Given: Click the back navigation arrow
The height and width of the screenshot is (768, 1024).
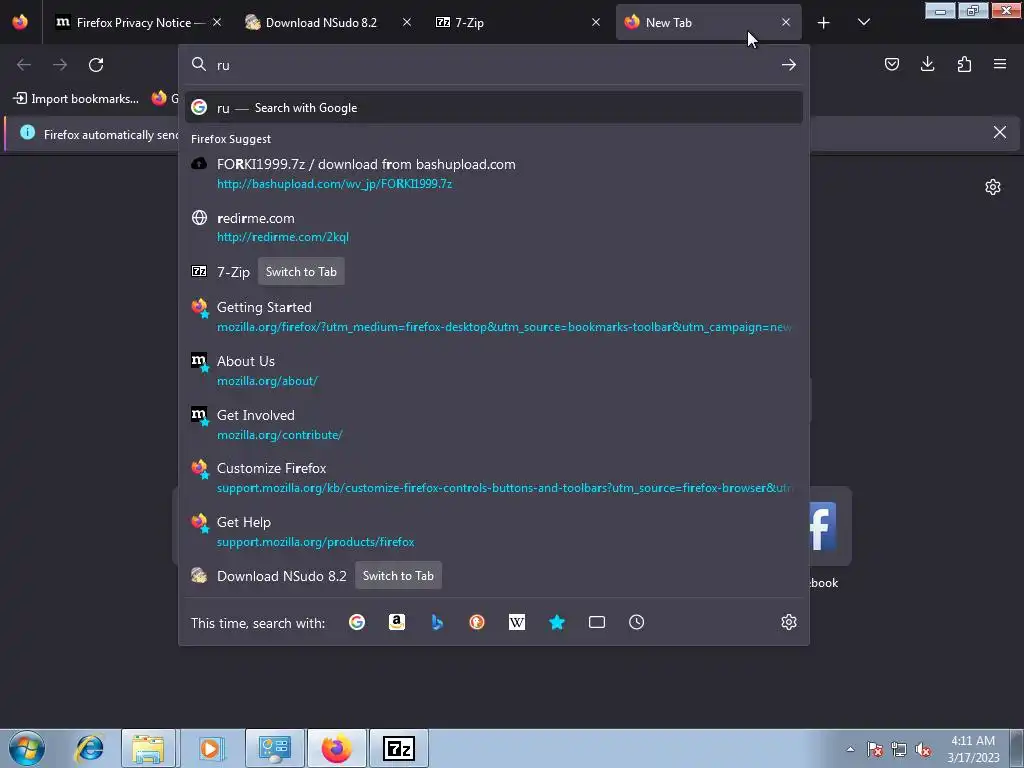Looking at the screenshot, I should [24, 65].
